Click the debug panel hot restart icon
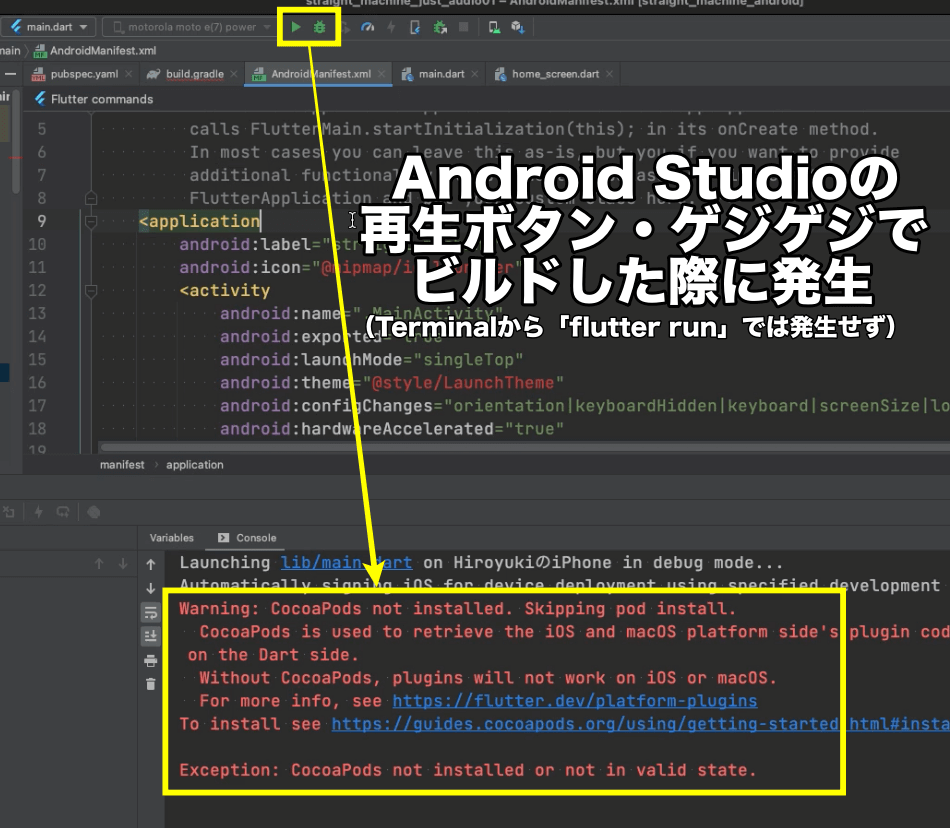 click(62, 512)
